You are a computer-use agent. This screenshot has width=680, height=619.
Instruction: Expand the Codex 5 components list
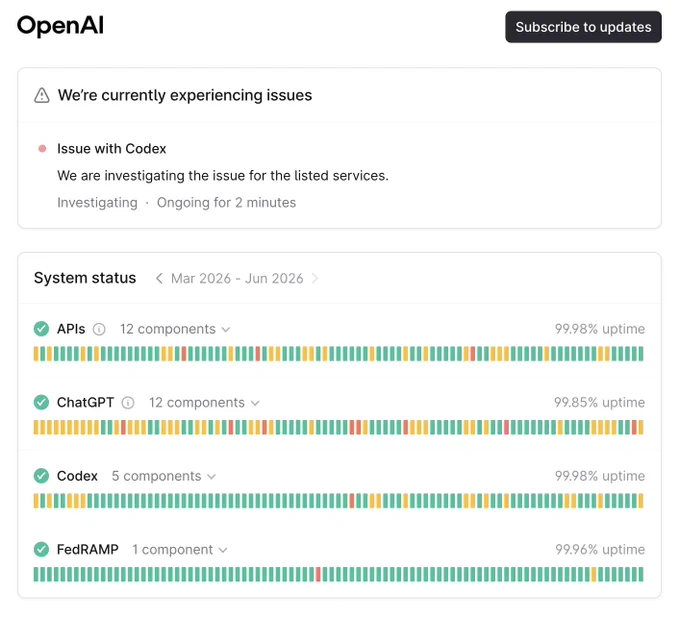pyautogui.click(x=163, y=476)
